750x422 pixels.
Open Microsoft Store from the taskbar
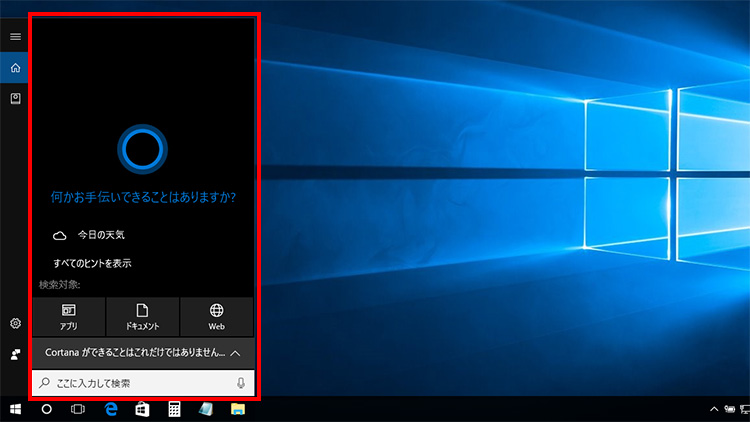point(142,409)
